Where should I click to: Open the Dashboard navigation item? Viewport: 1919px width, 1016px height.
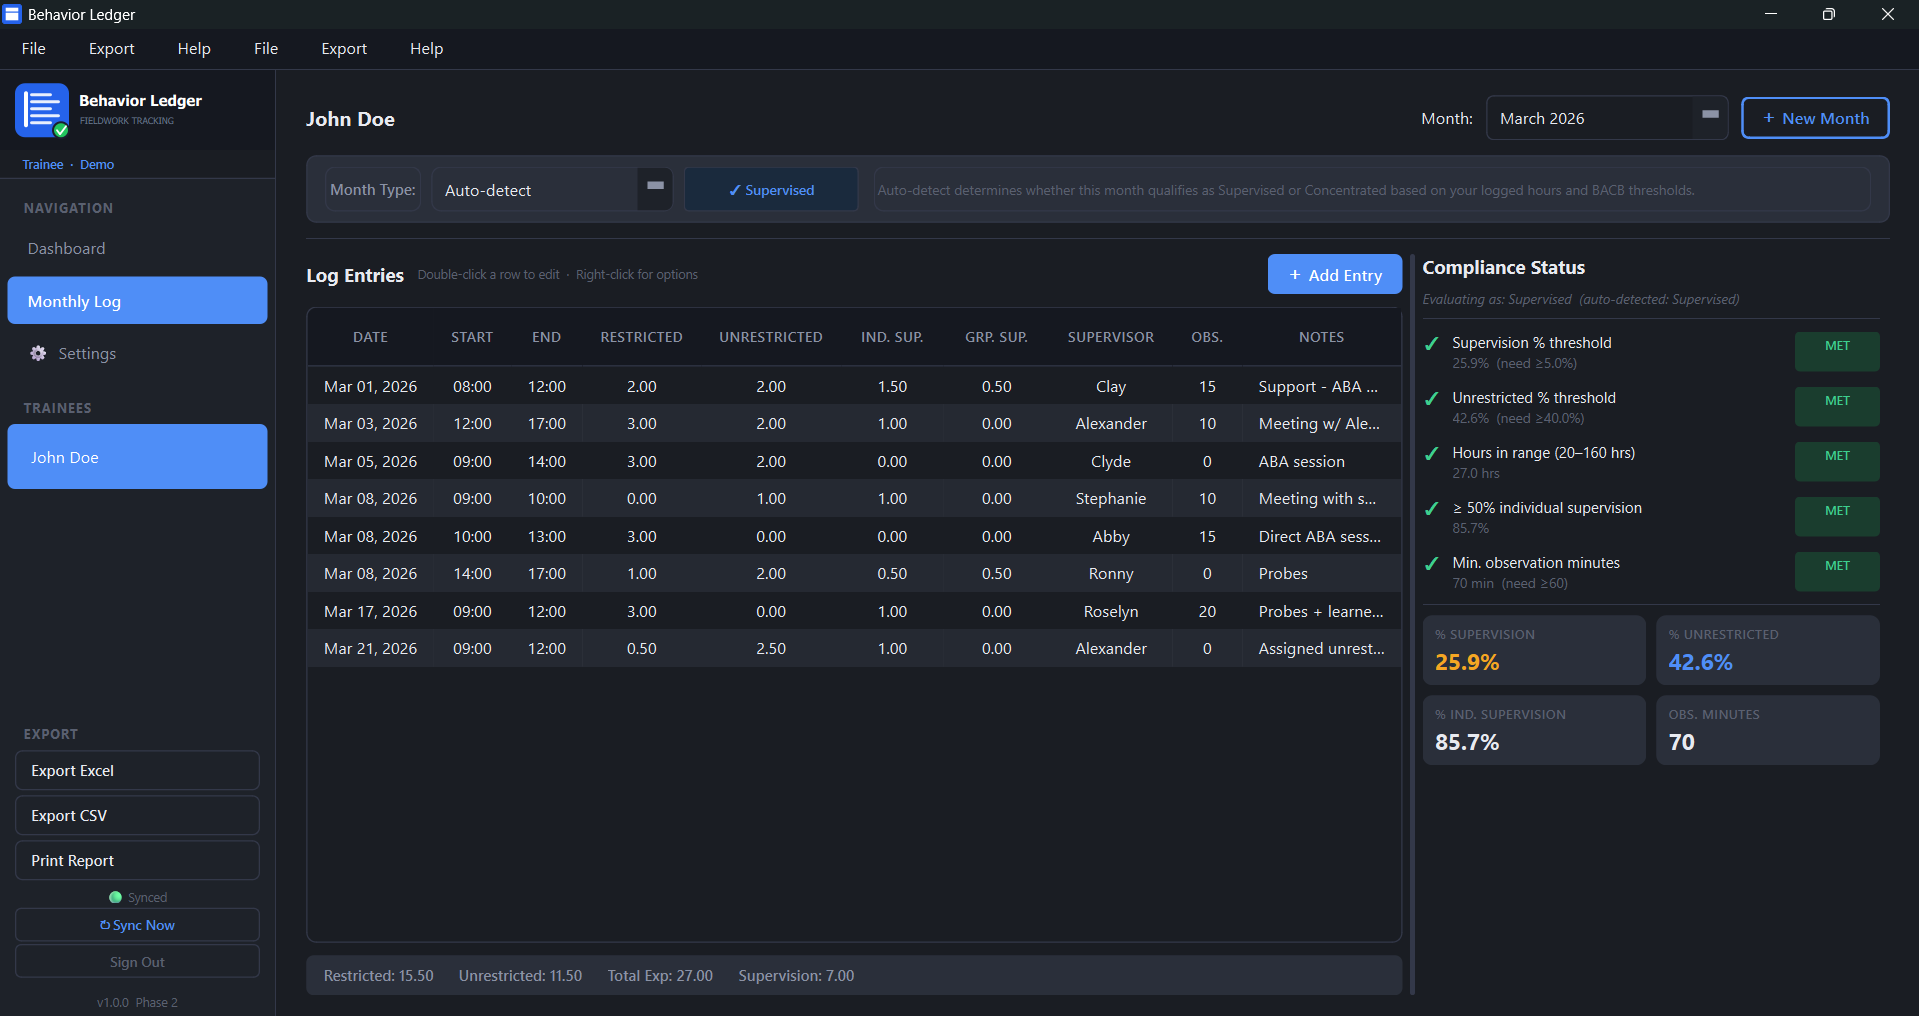[x=66, y=248]
